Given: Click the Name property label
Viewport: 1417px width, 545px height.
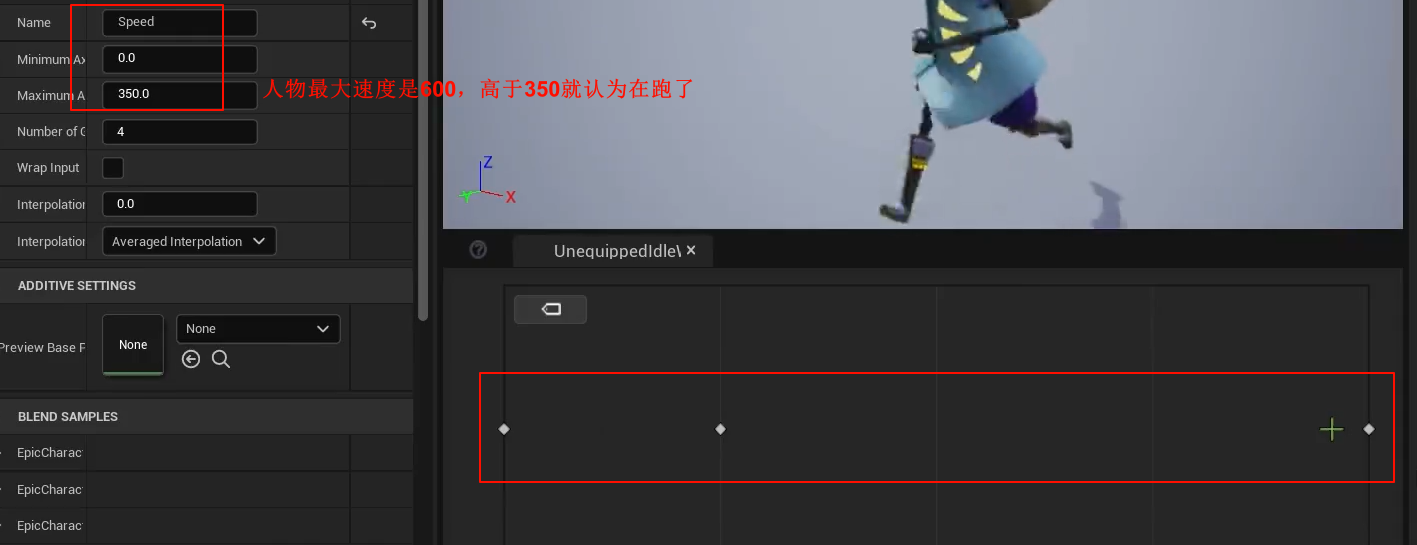Looking at the screenshot, I should tap(34, 22).
